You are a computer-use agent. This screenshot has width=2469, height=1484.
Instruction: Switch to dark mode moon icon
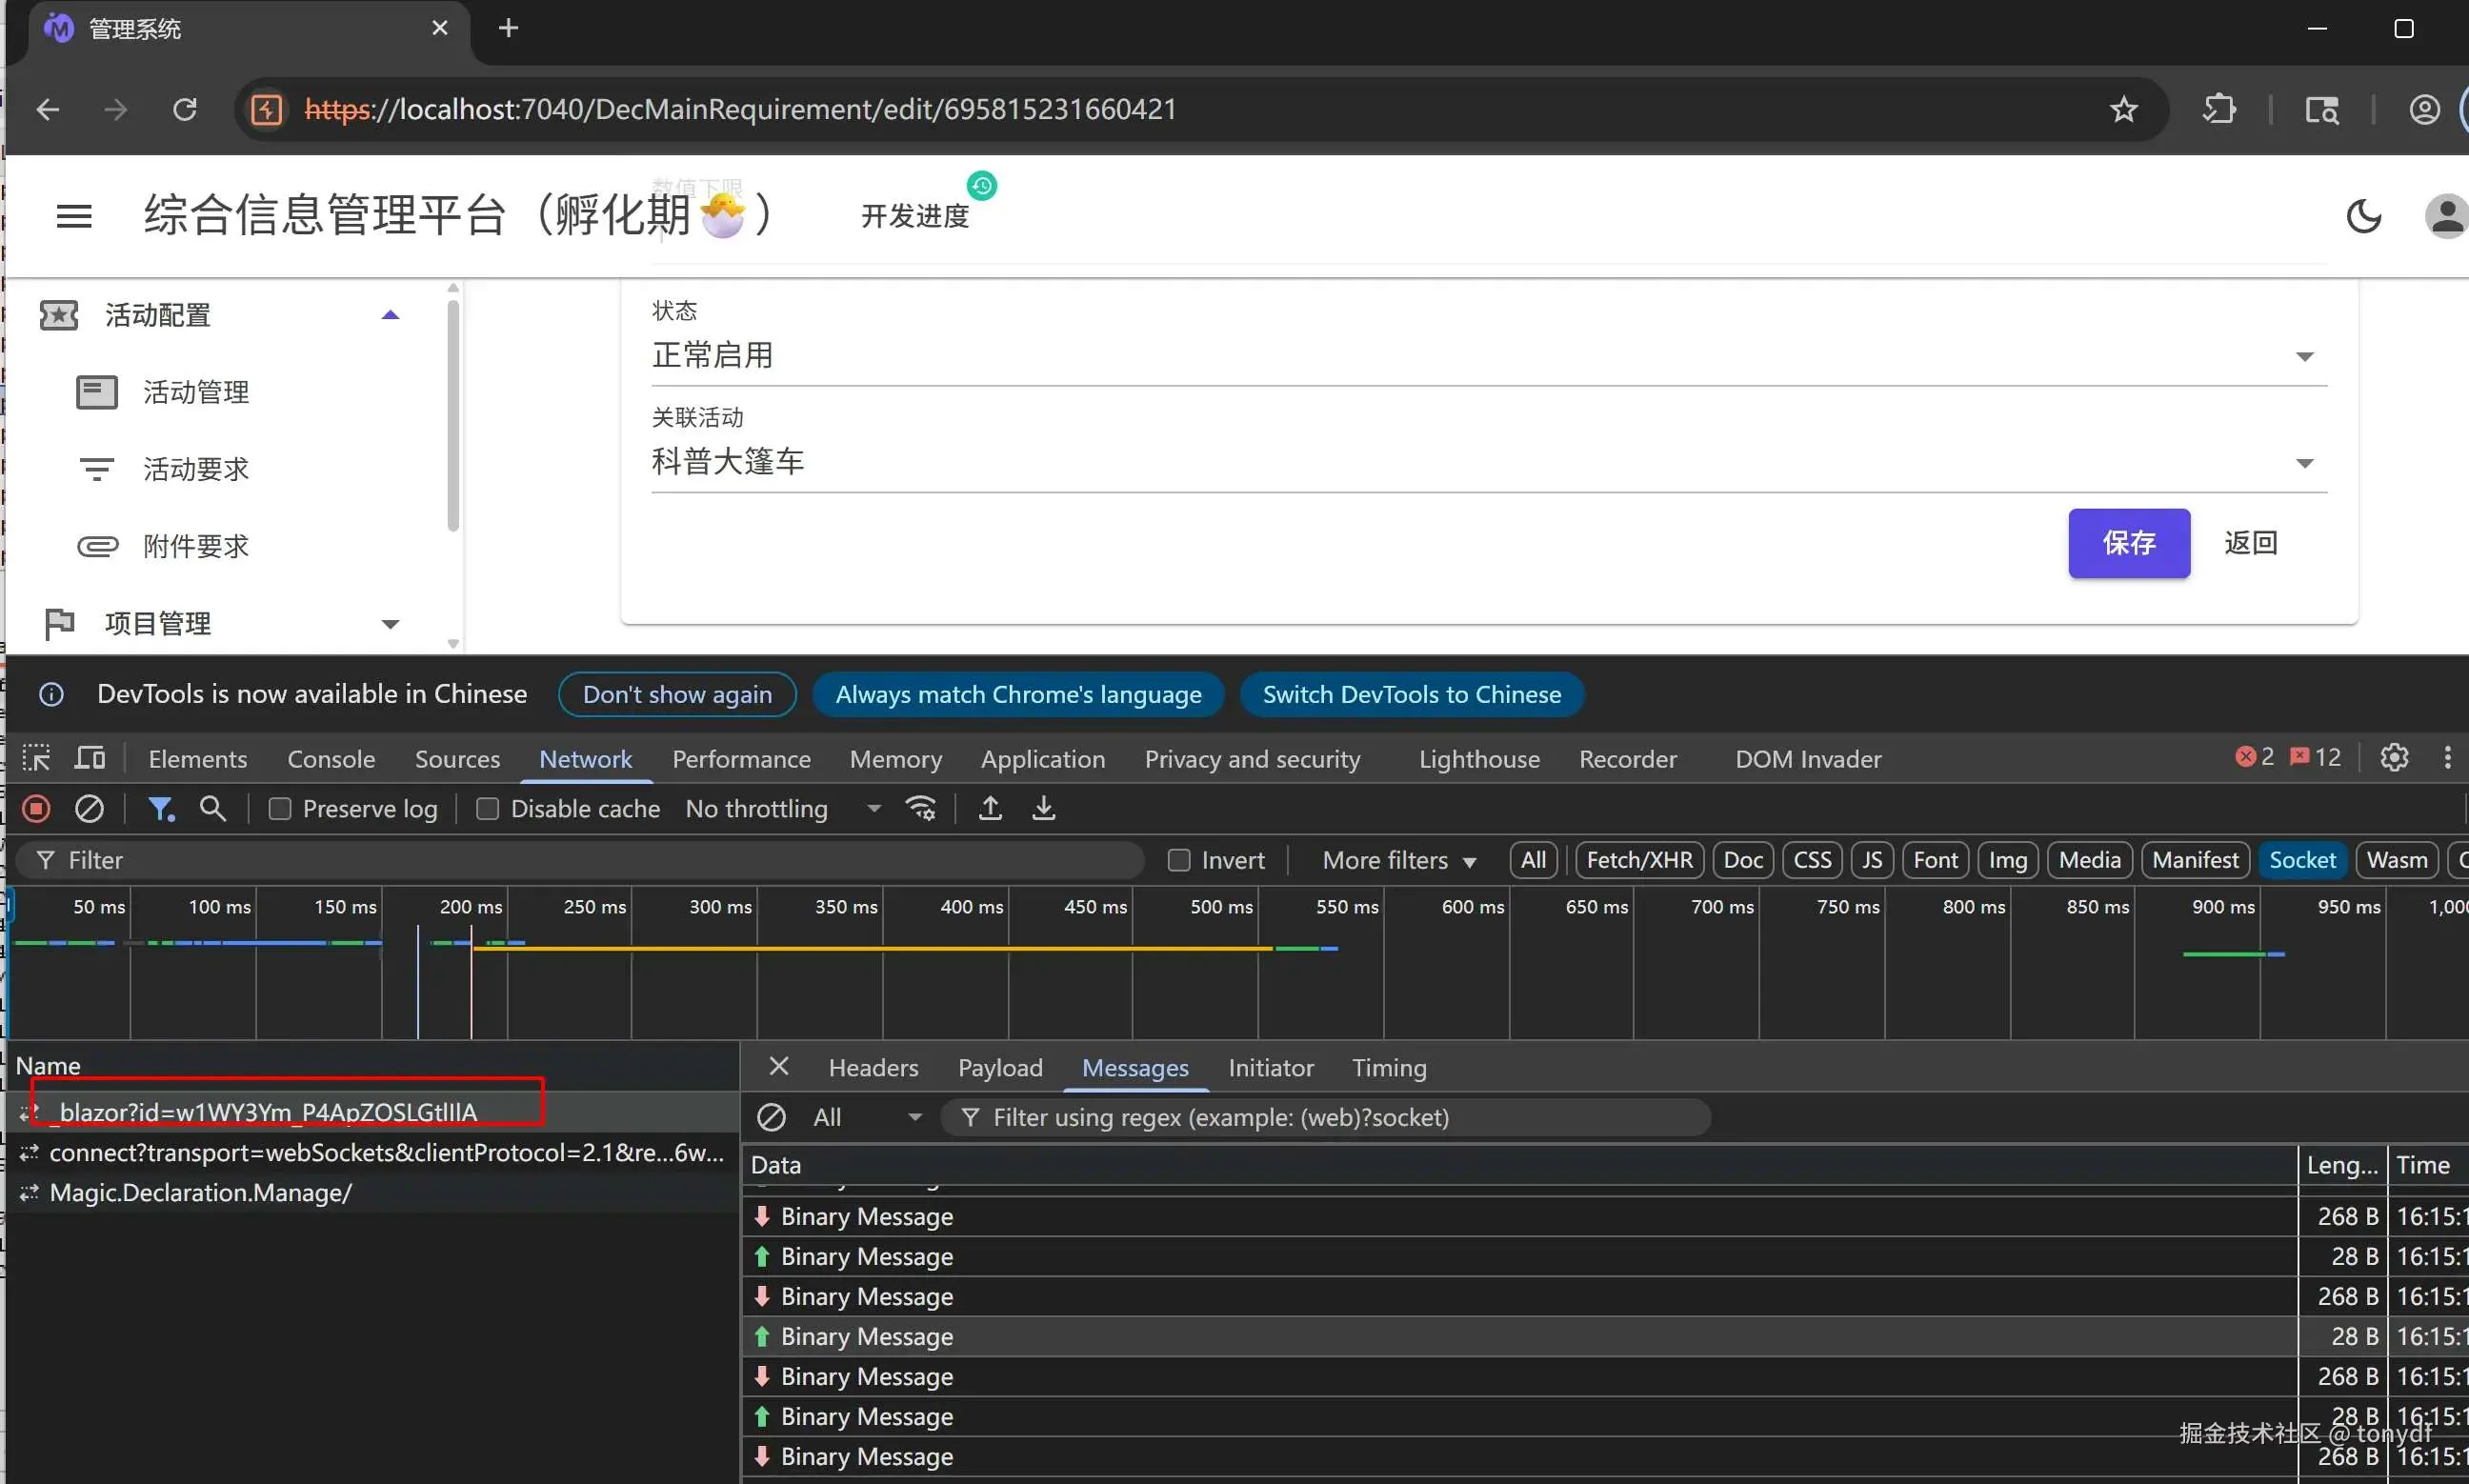2363,216
